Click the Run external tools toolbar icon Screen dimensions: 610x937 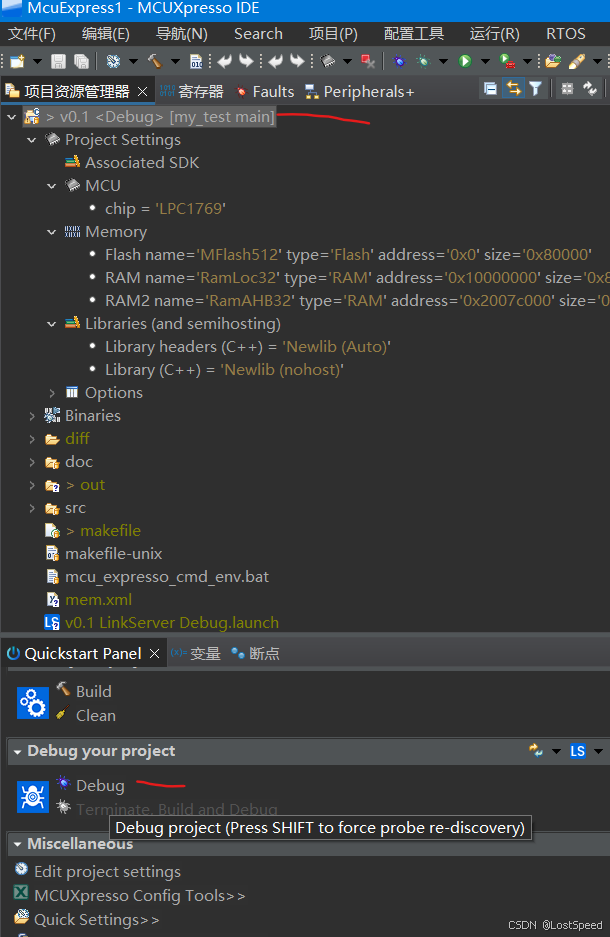(x=507, y=61)
